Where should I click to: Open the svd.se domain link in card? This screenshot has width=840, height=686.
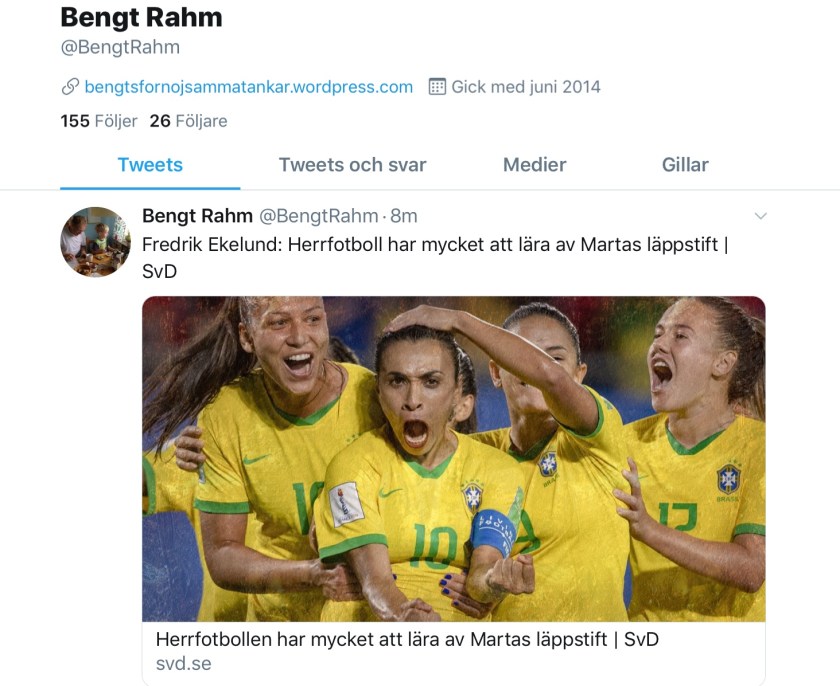point(184,663)
